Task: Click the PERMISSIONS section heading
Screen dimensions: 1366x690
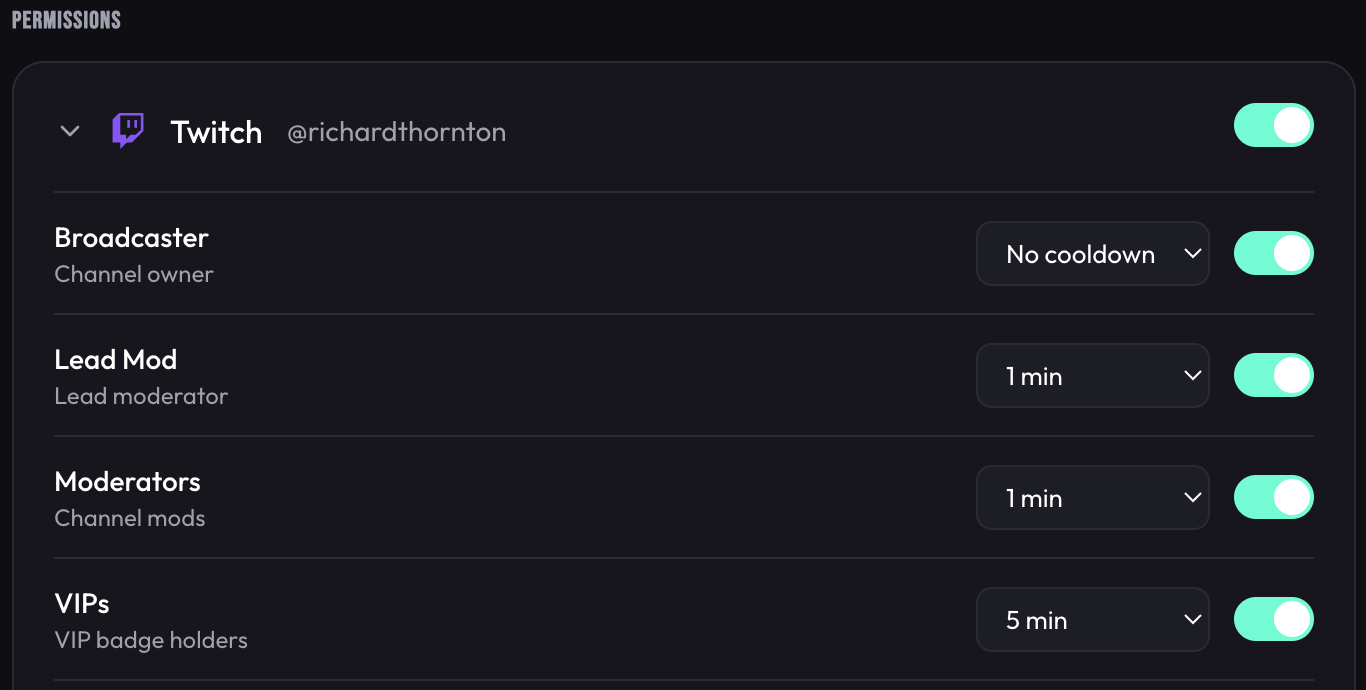Action: tap(66, 20)
